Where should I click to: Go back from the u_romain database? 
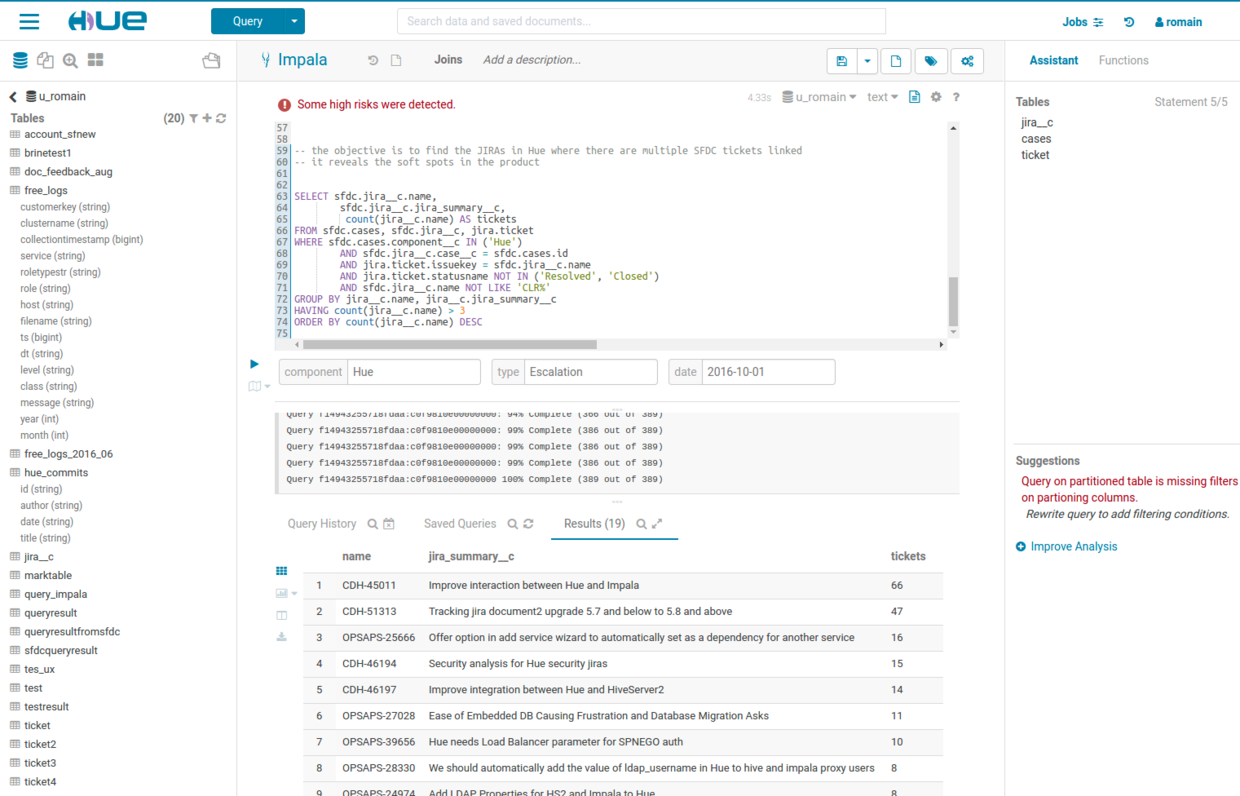[x=13, y=97]
